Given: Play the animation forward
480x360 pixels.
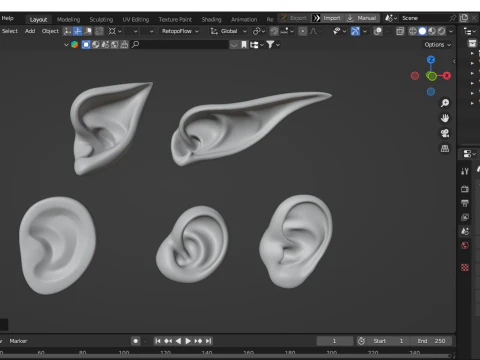Looking at the screenshot, I should tap(188, 341).
